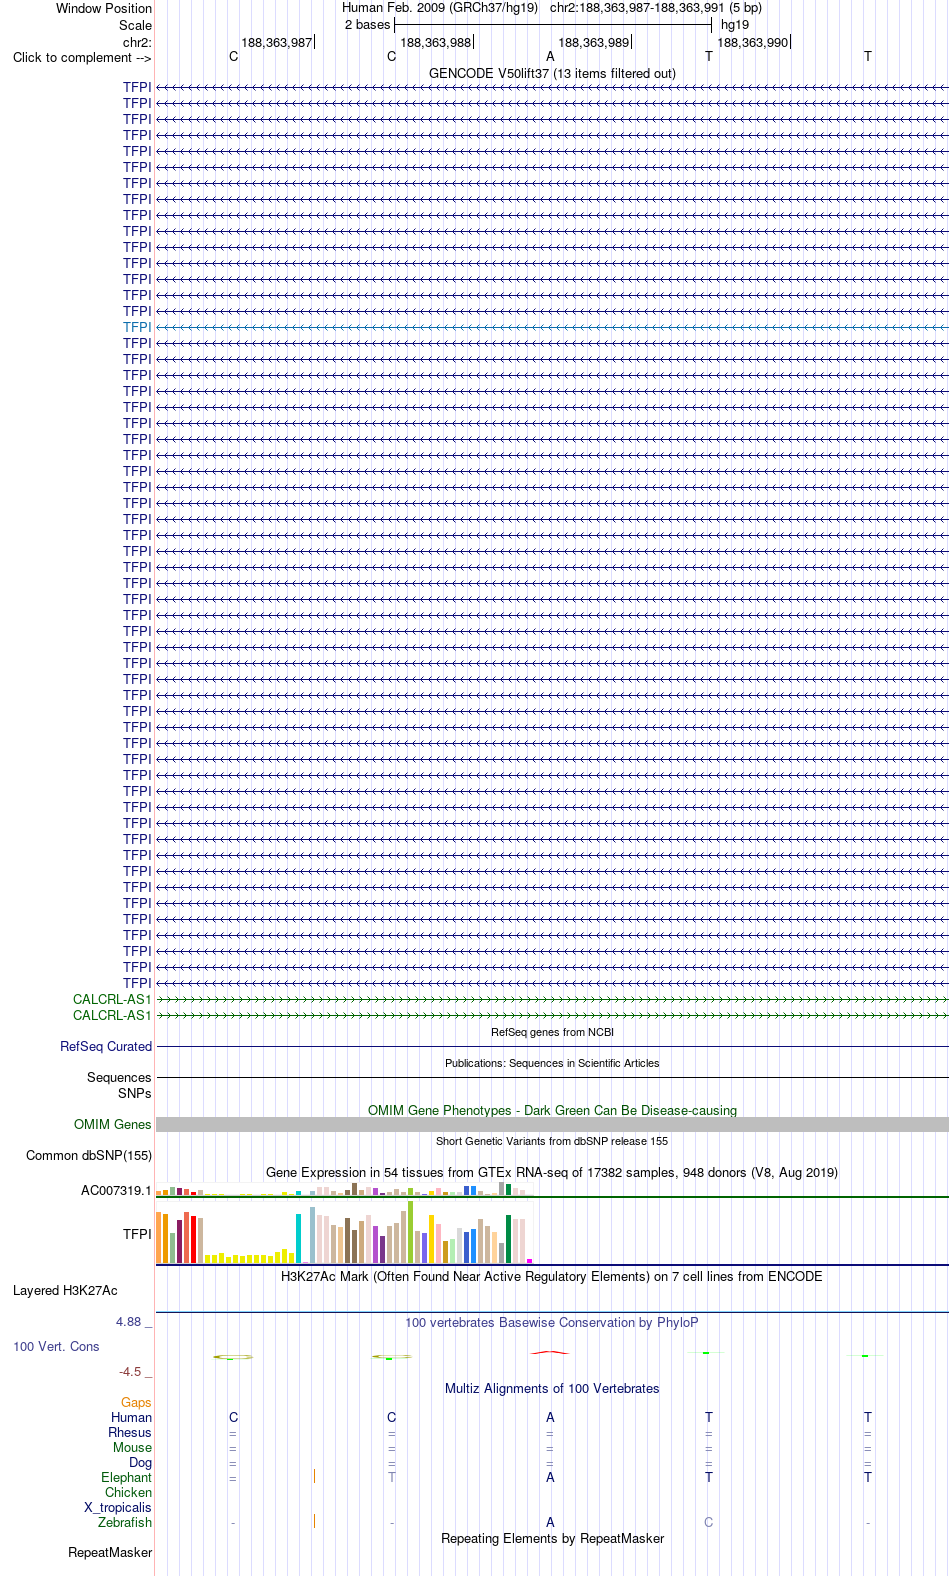Click the 'Sequences' track label
950x1576 pixels.
[119, 1077]
